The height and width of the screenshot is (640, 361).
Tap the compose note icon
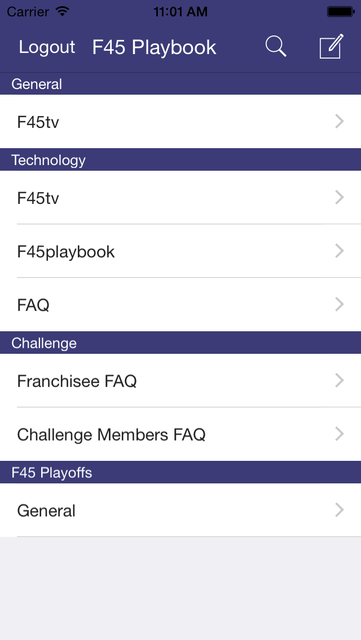pos(331,47)
